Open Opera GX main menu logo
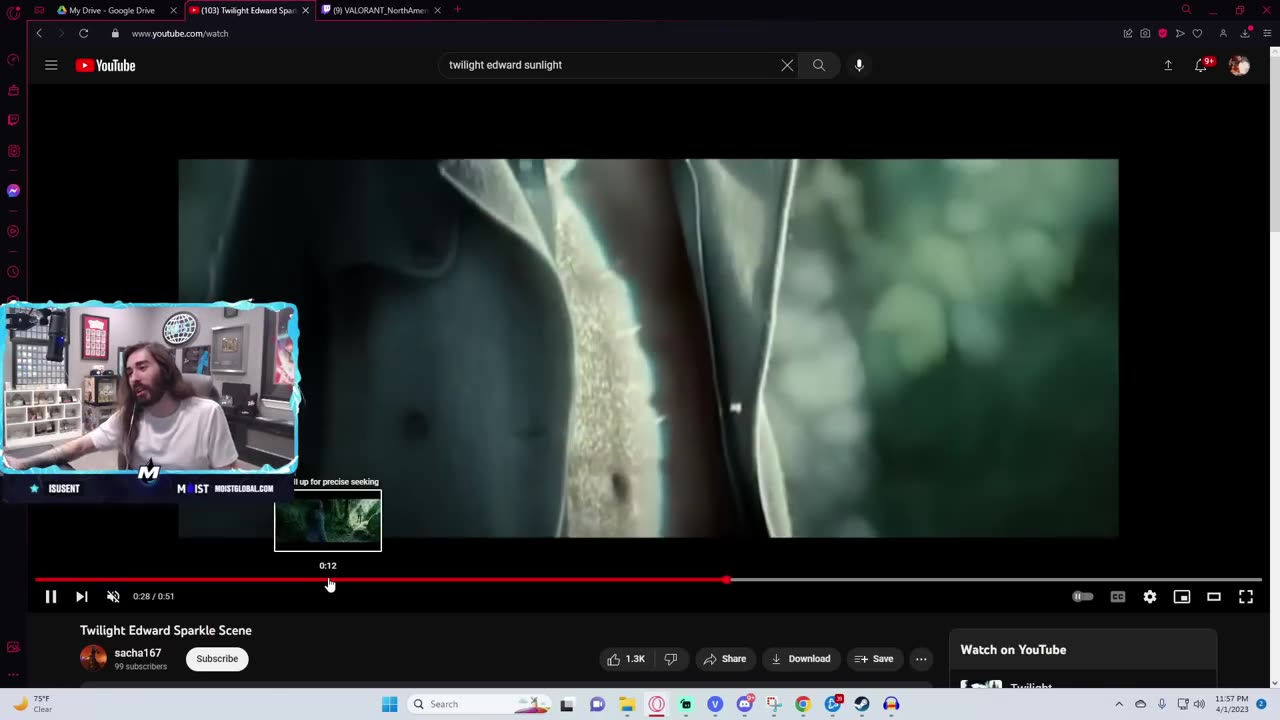The image size is (1280, 720). click(13, 12)
